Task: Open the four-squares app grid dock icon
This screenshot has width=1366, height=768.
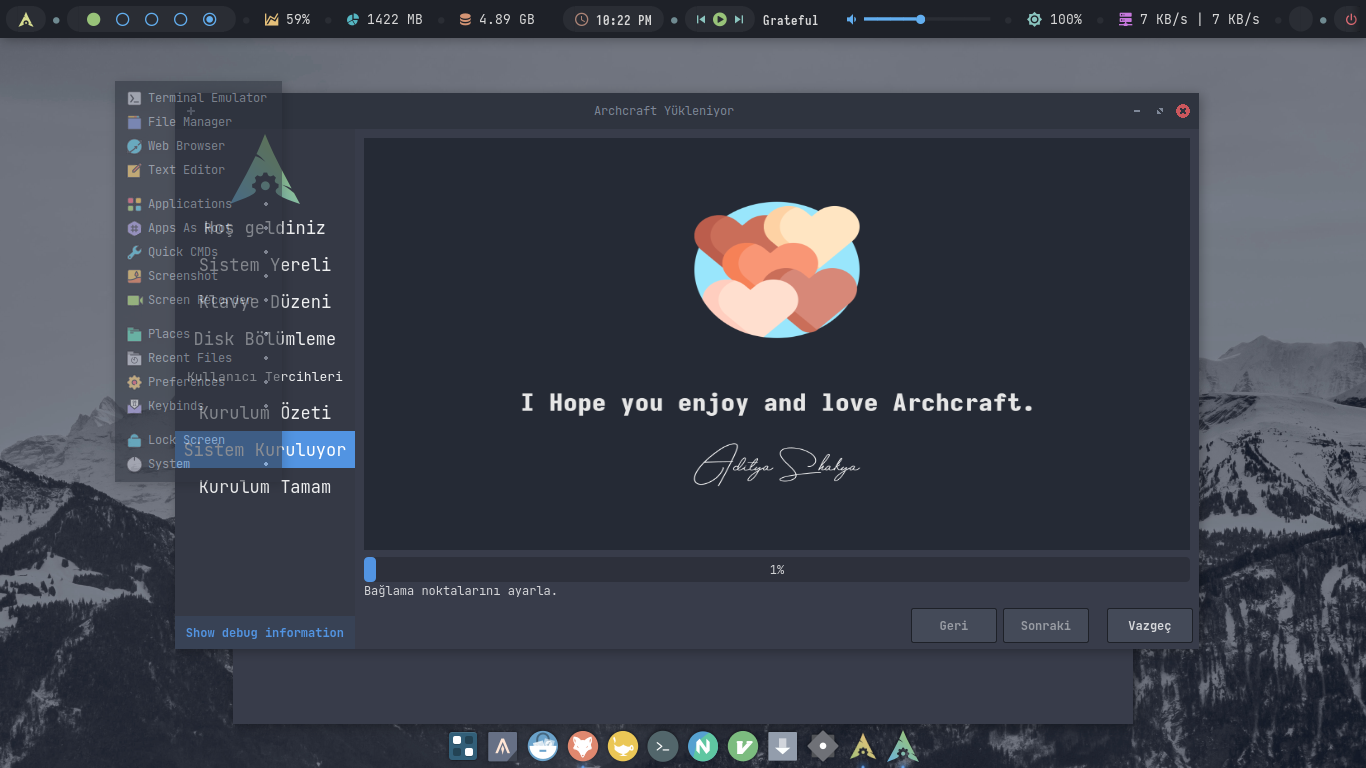Action: (463, 746)
